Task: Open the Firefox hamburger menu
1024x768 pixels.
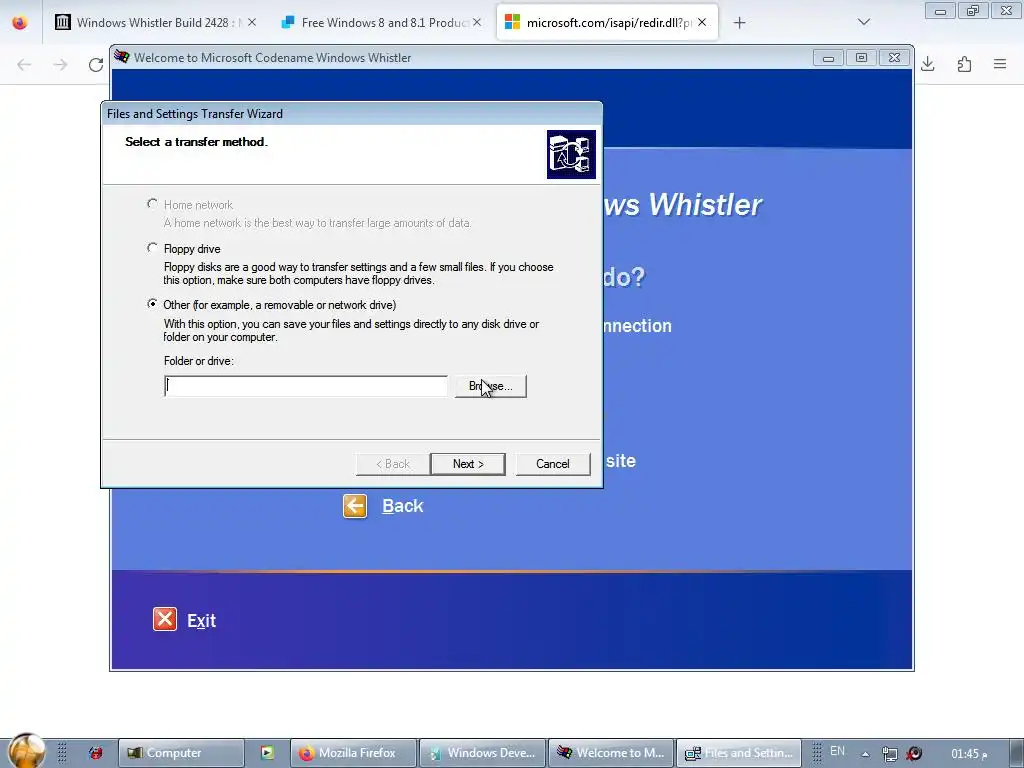Action: click(1000, 64)
